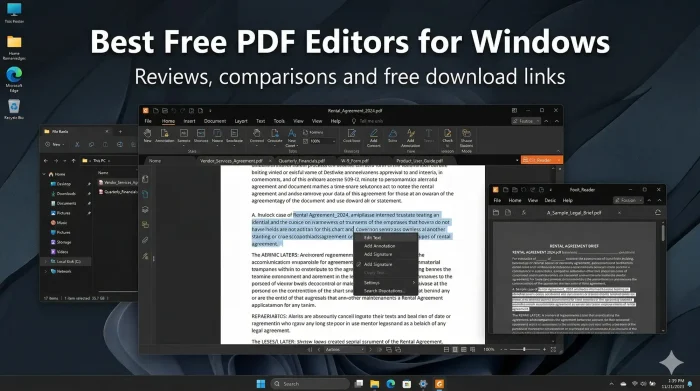The image size is (700, 391).
Task: Click the open folder icon in Foxit_Reader toolbar
Action: click(496, 213)
